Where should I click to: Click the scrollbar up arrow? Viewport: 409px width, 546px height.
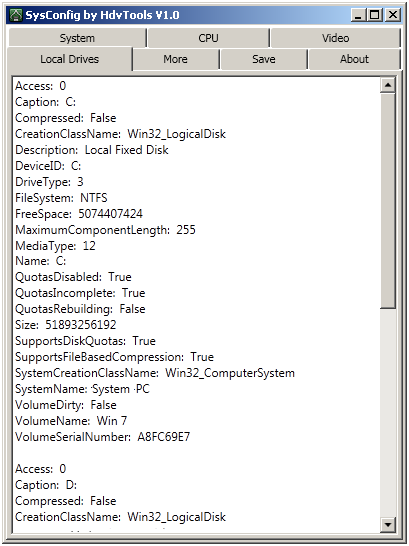tap(388, 85)
